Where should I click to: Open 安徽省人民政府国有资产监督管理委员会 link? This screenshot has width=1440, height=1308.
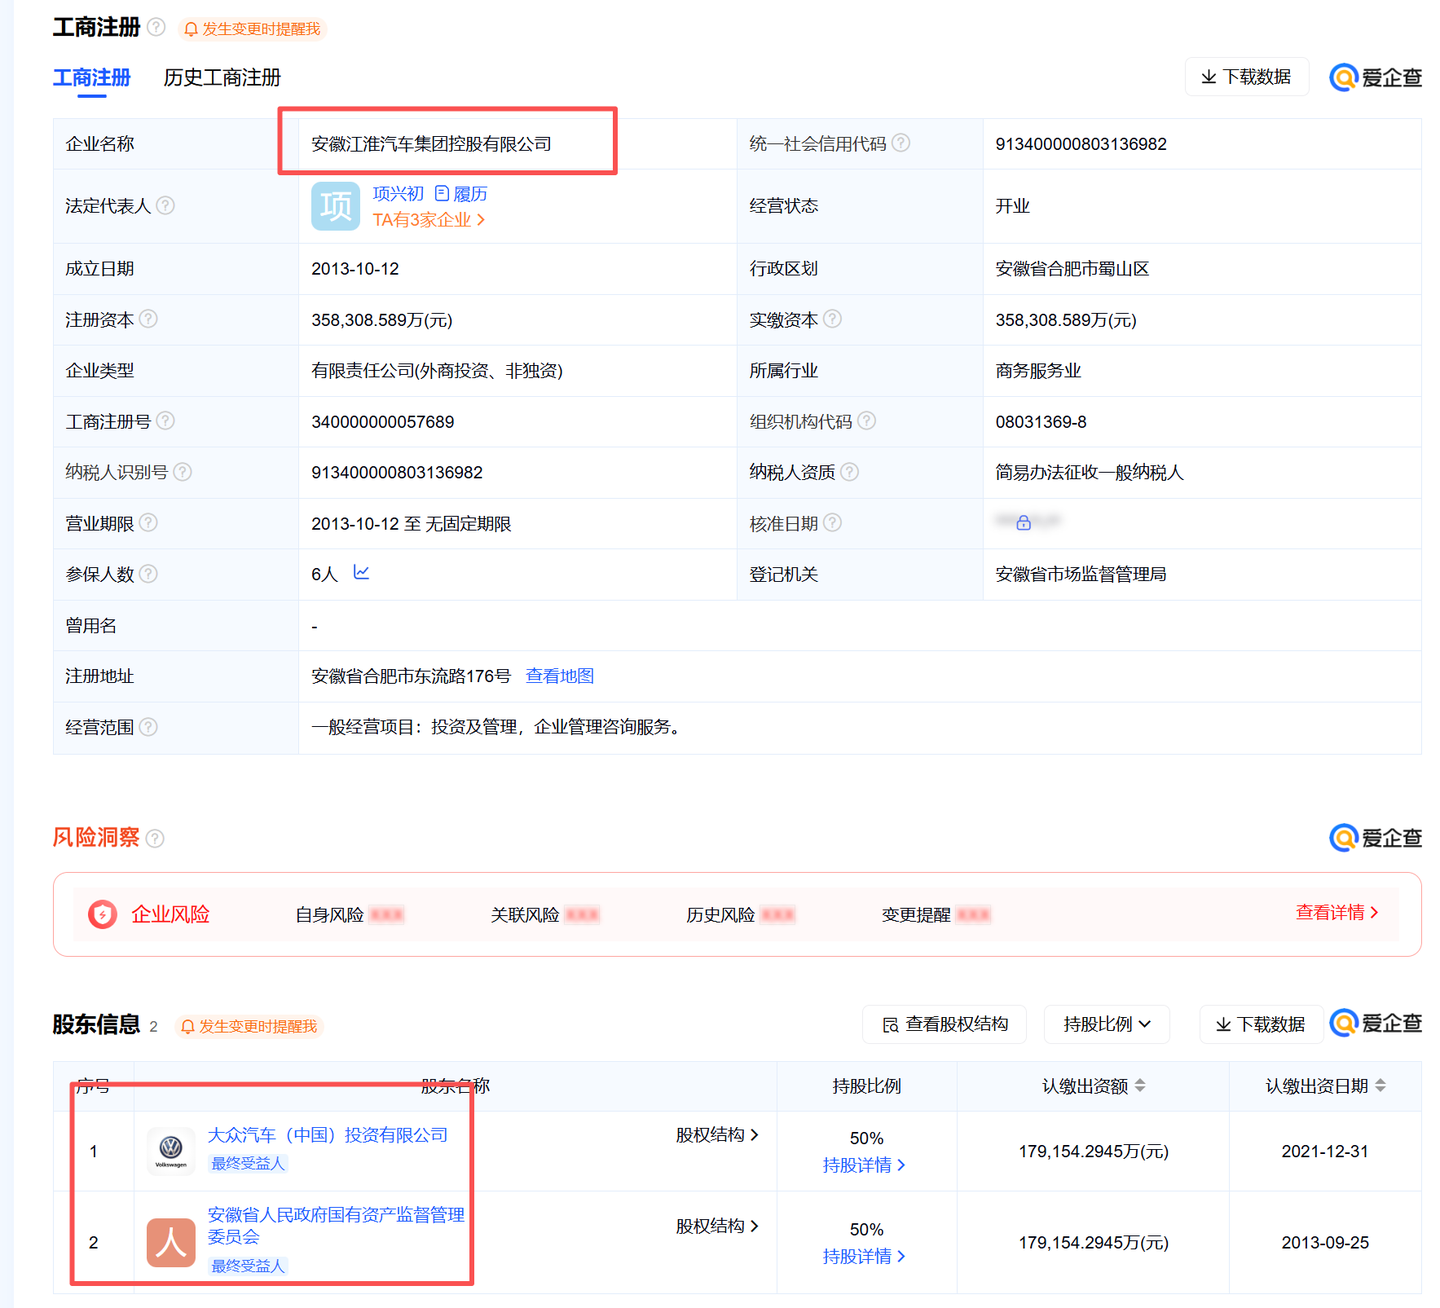click(x=336, y=1226)
